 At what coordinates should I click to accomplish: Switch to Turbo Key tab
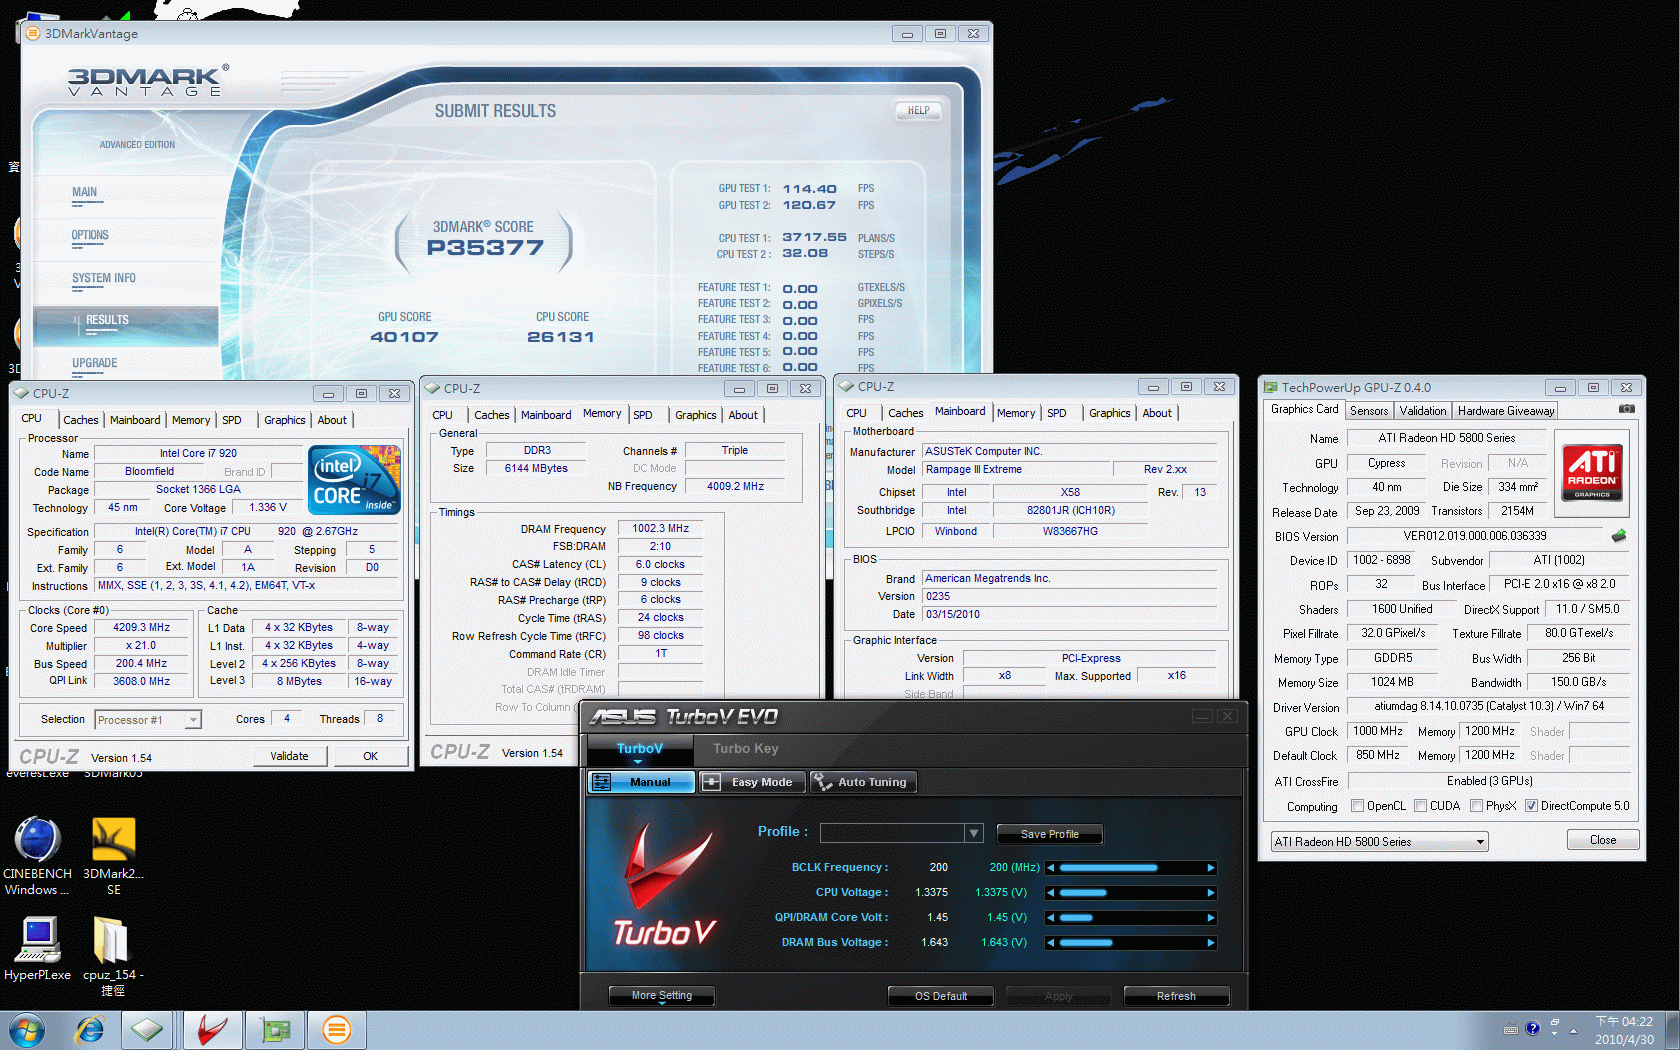click(x=745, y=748)
